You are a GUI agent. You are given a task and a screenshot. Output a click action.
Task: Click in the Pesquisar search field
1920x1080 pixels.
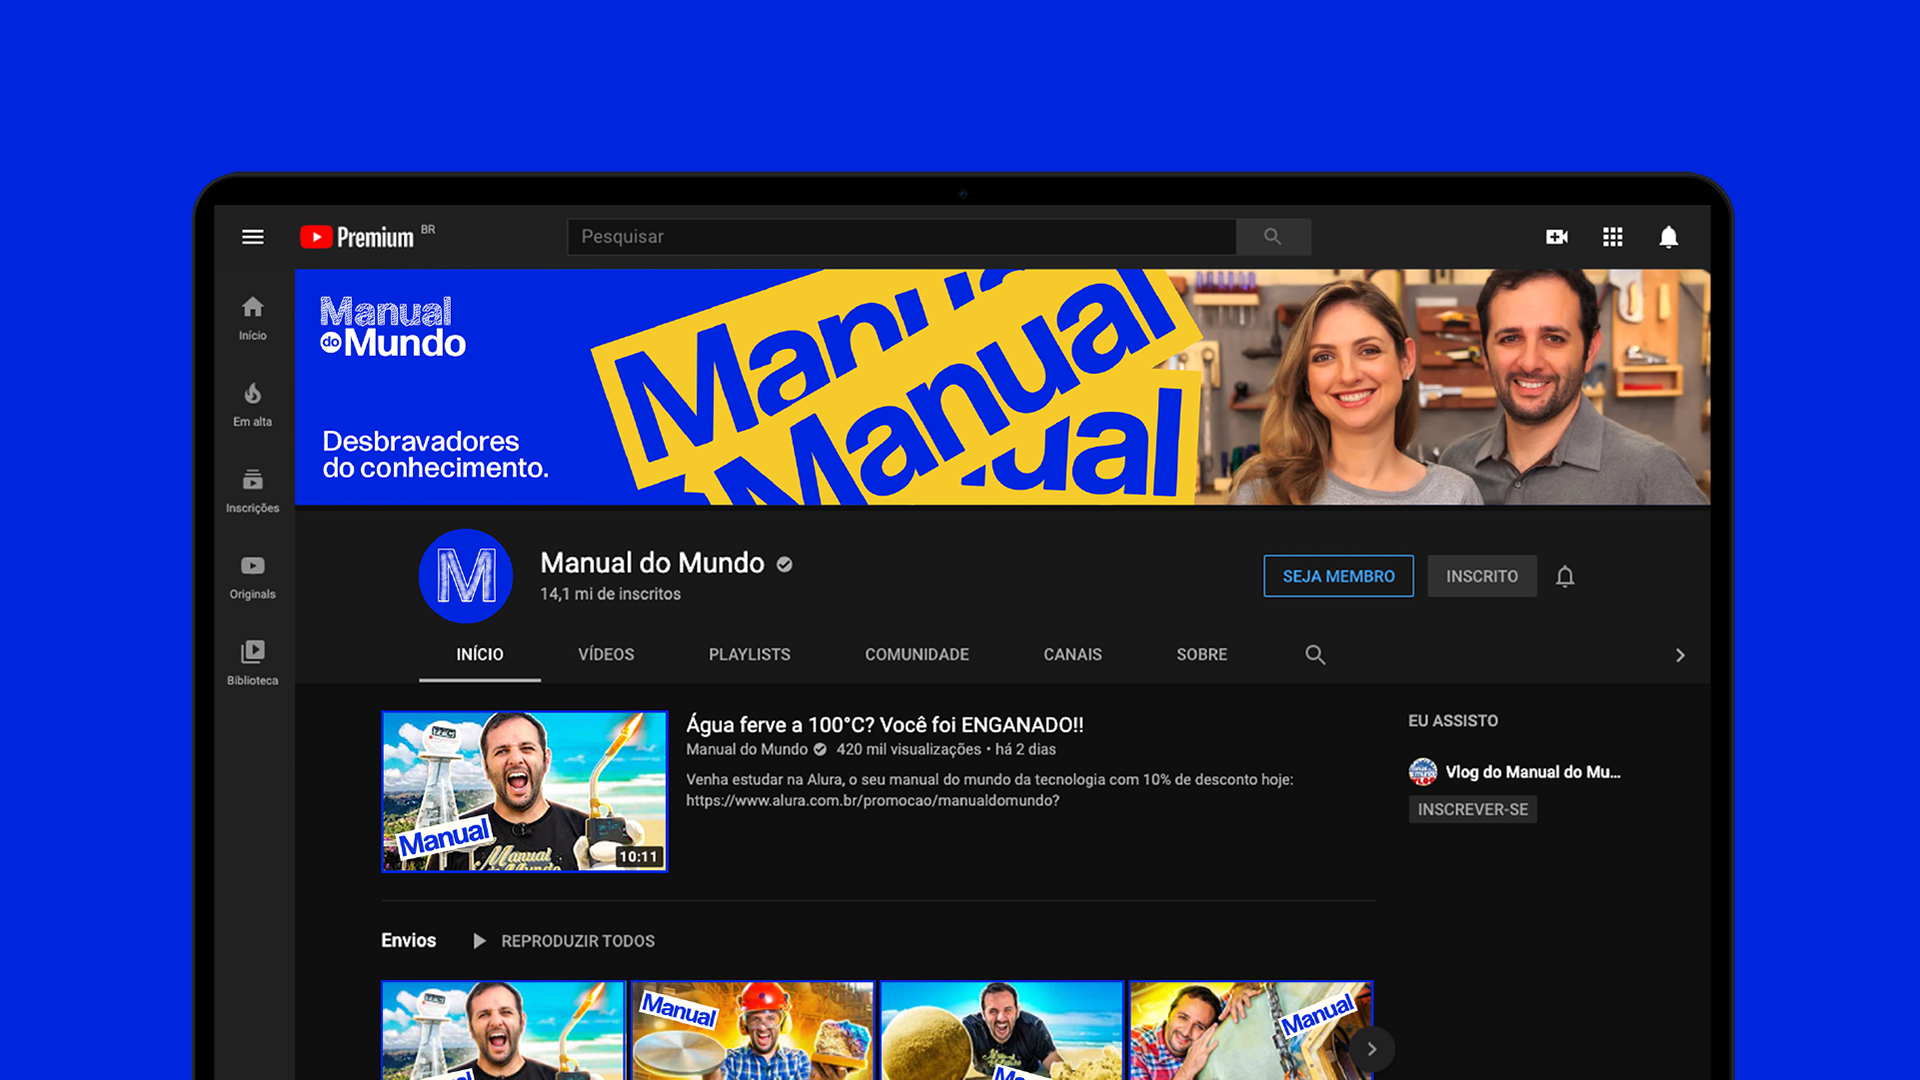click(x=902, y=237)
